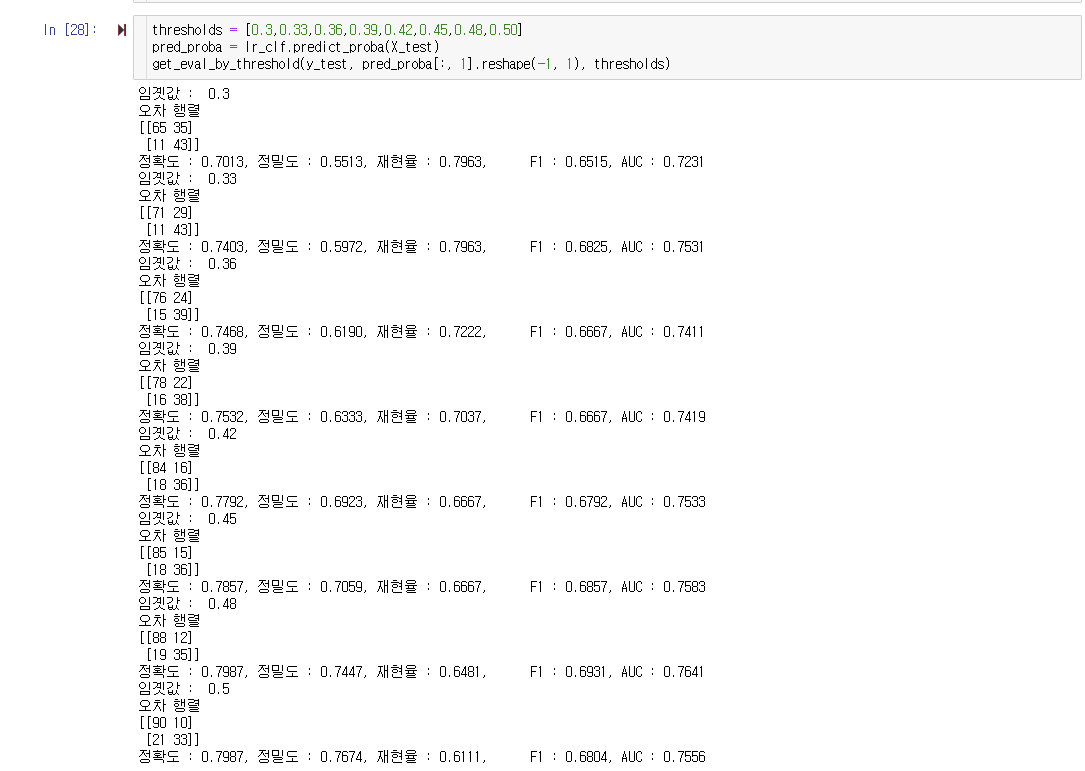Click the confusion matrix row [19 35]]
This screenshot has height=771, width=1085.
click(x=172, y=655)
